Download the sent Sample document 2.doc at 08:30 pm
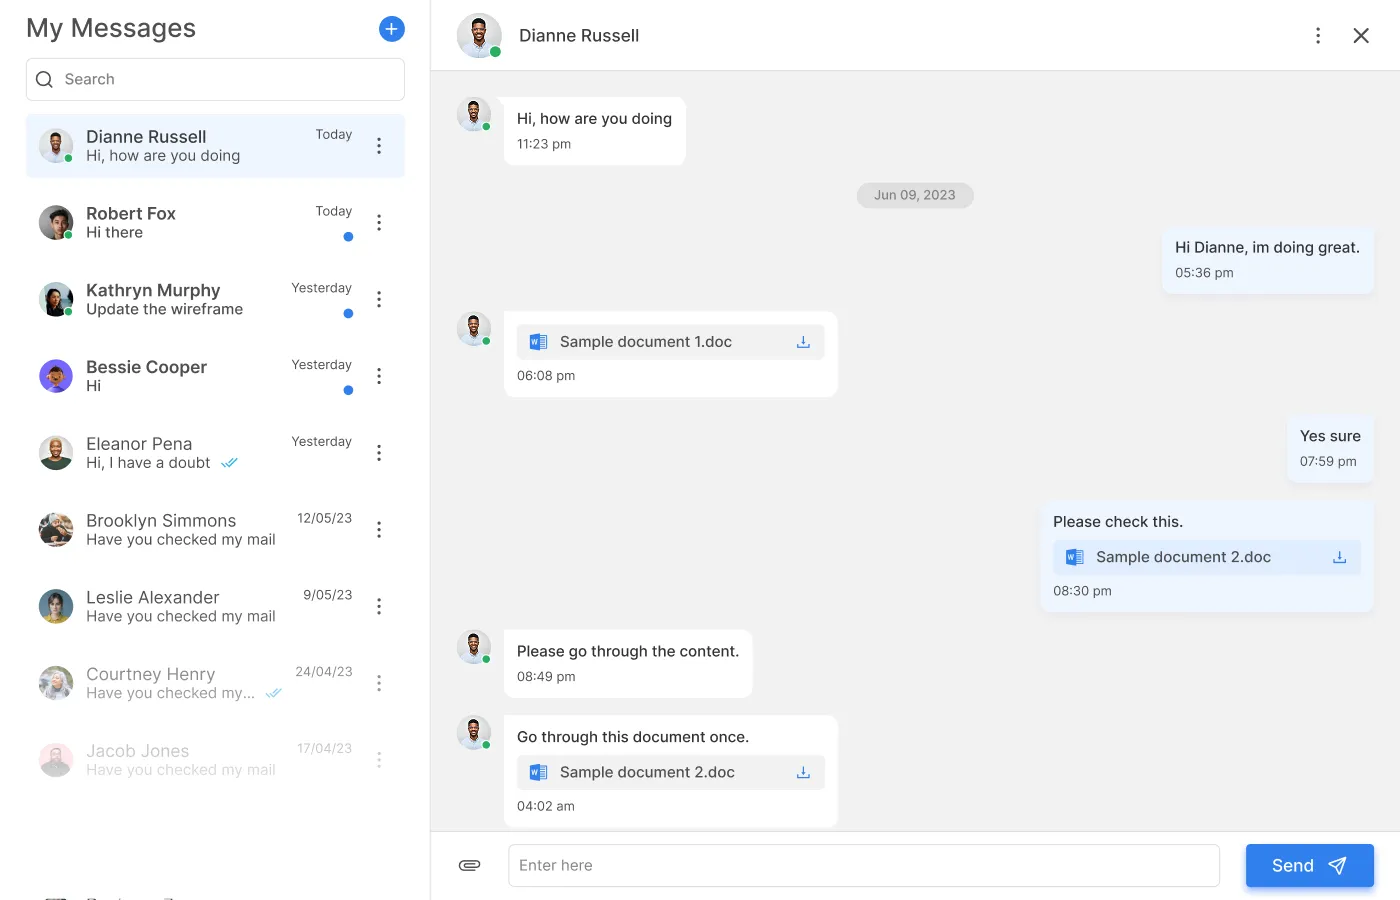Viewport: 1400px width, 900px height. (x=1339, y=558)
